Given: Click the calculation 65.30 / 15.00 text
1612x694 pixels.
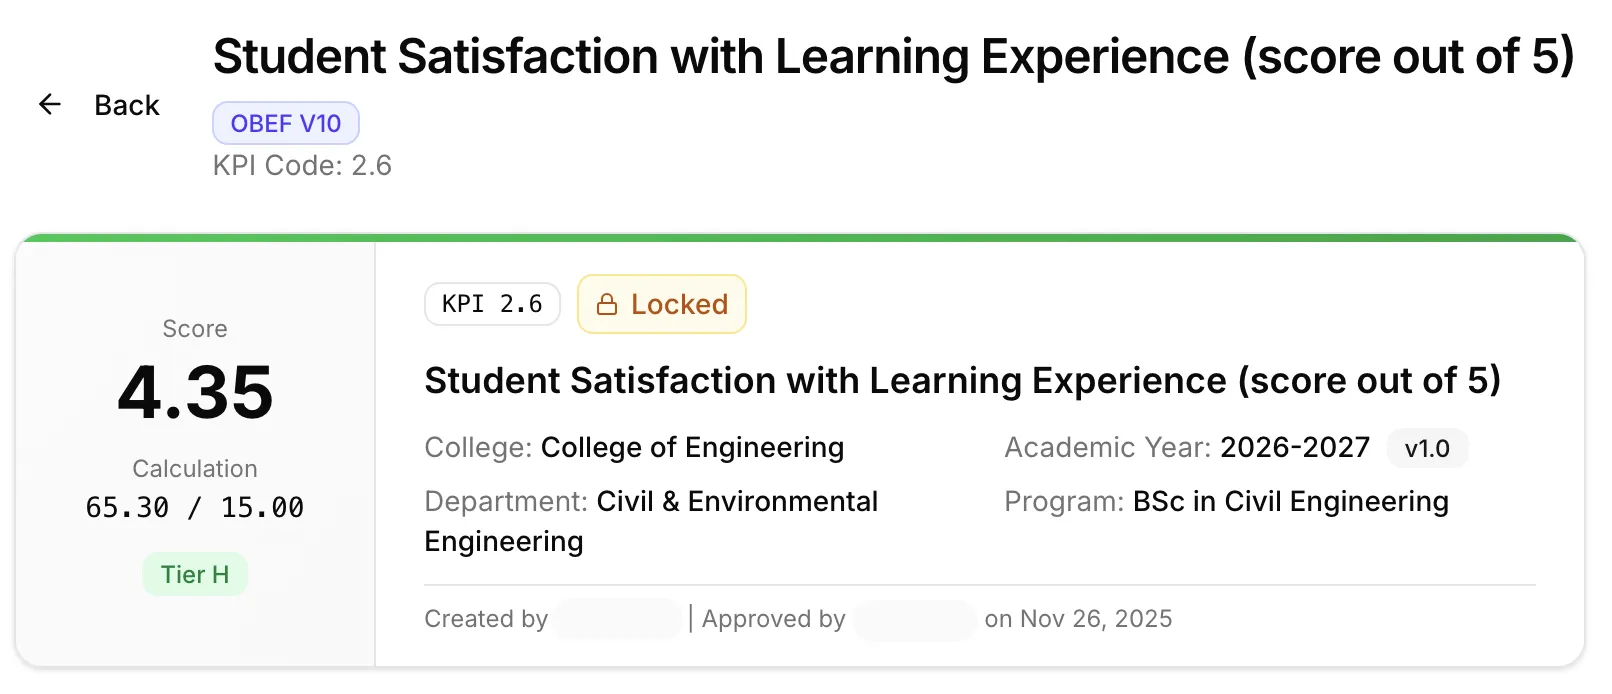Looking at the screenshot, I should 195,508.
